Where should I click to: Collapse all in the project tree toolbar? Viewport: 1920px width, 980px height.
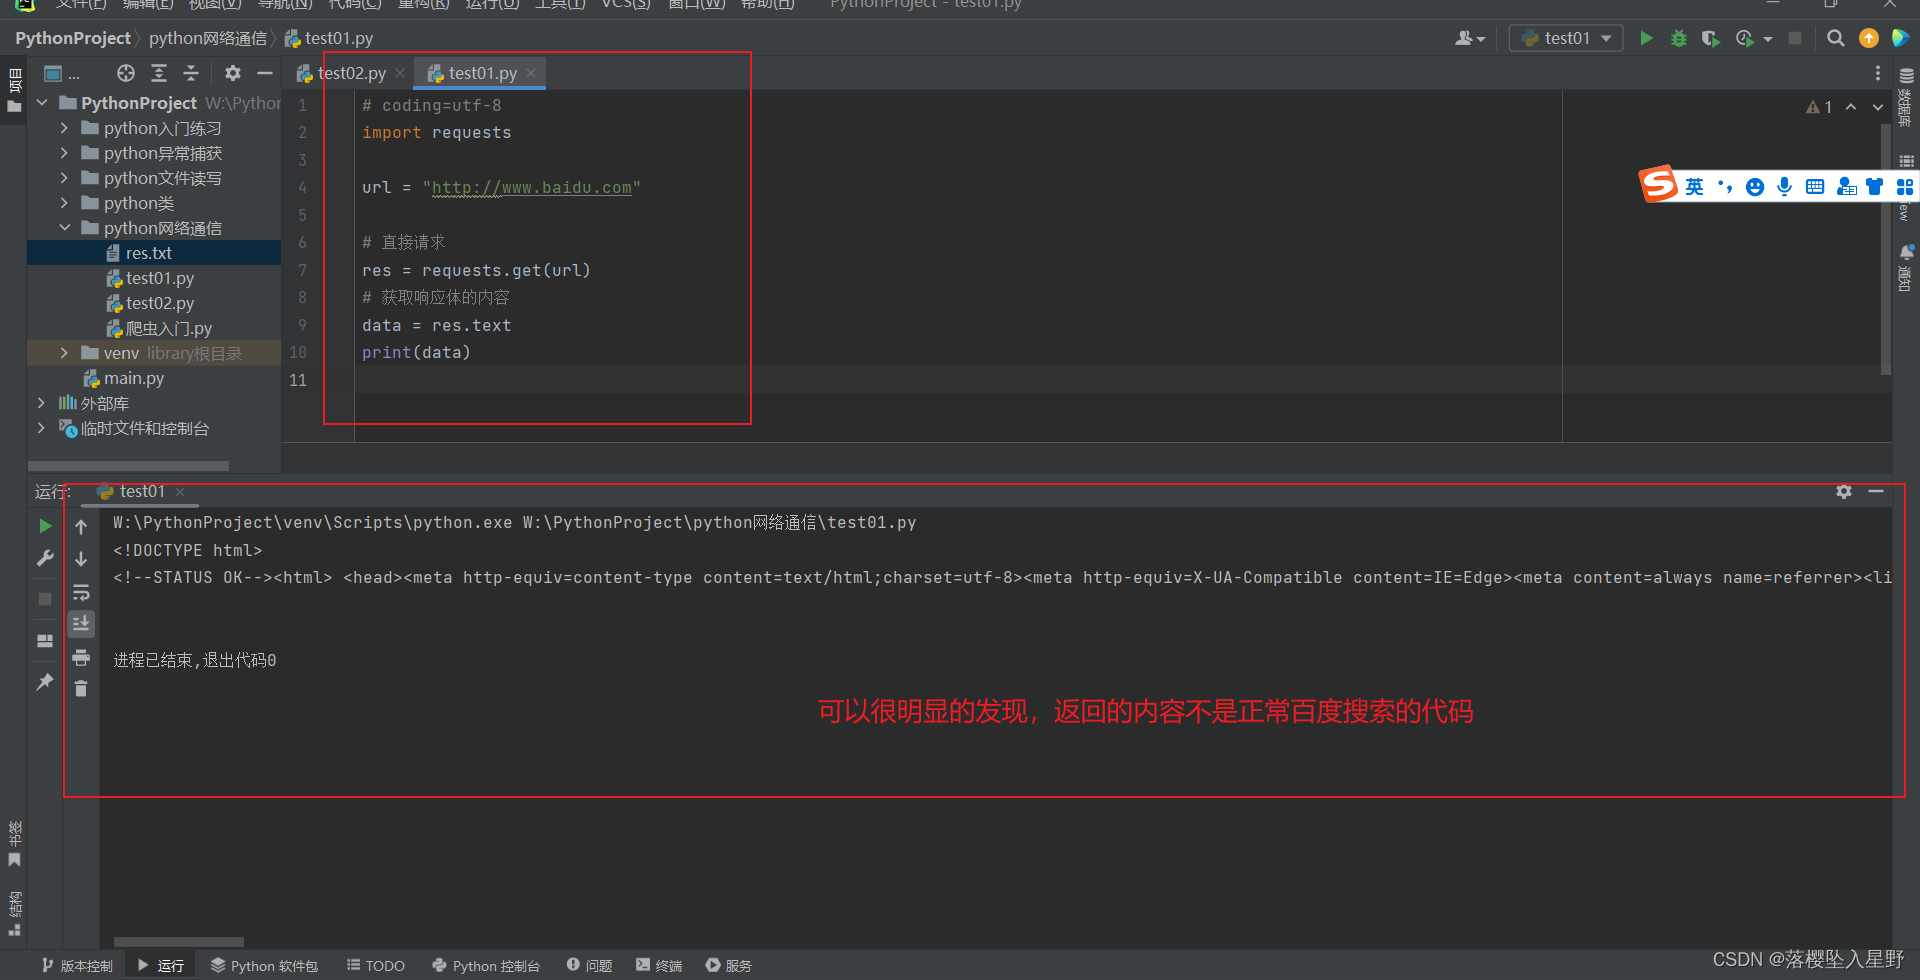191,73
